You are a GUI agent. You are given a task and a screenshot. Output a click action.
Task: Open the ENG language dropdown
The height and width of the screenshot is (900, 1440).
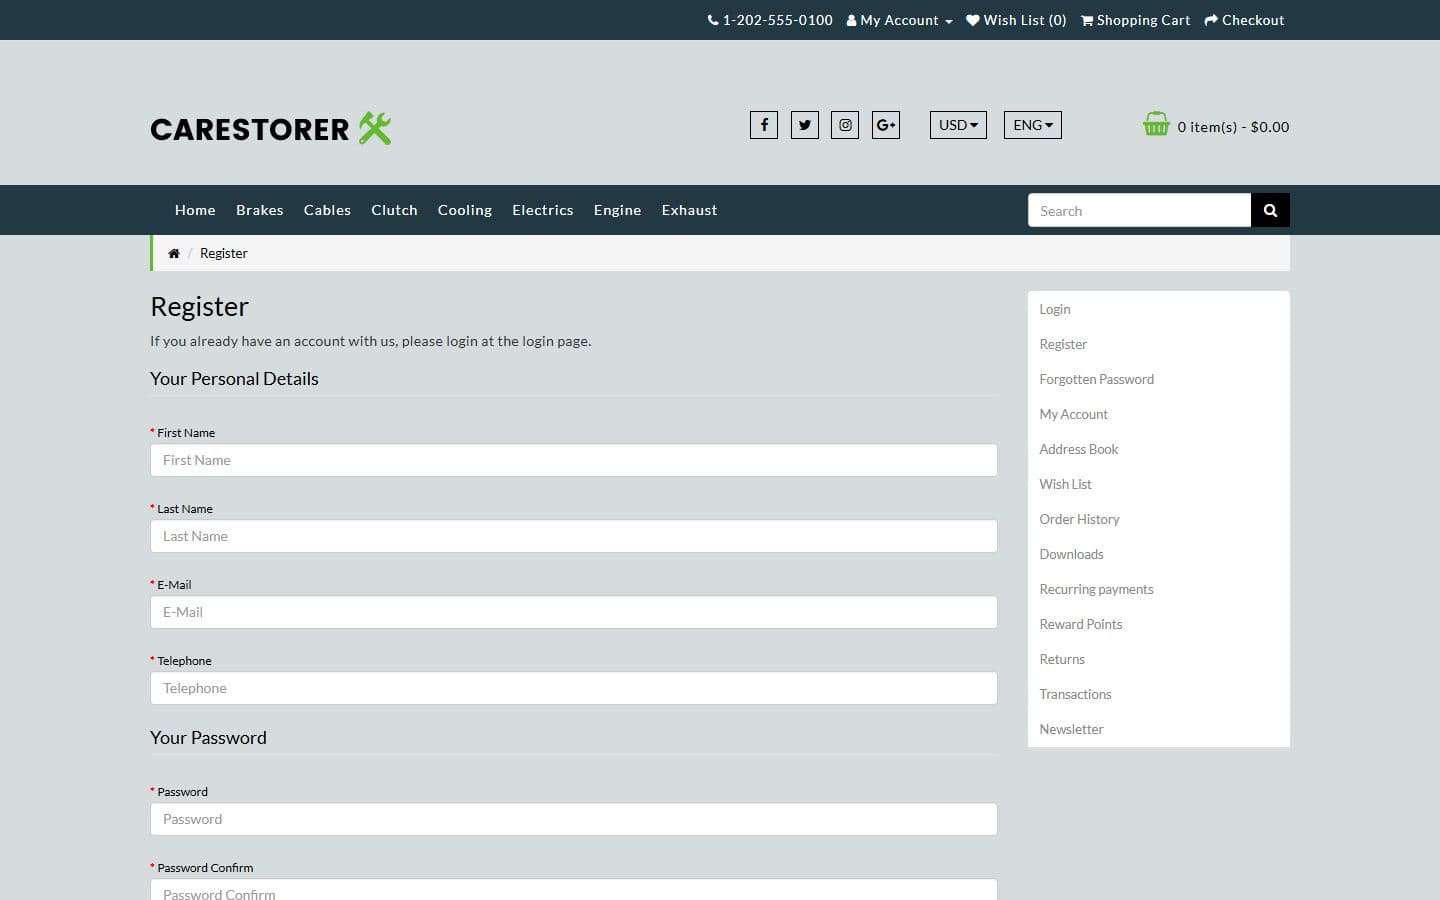click(x=1033, y=125)
